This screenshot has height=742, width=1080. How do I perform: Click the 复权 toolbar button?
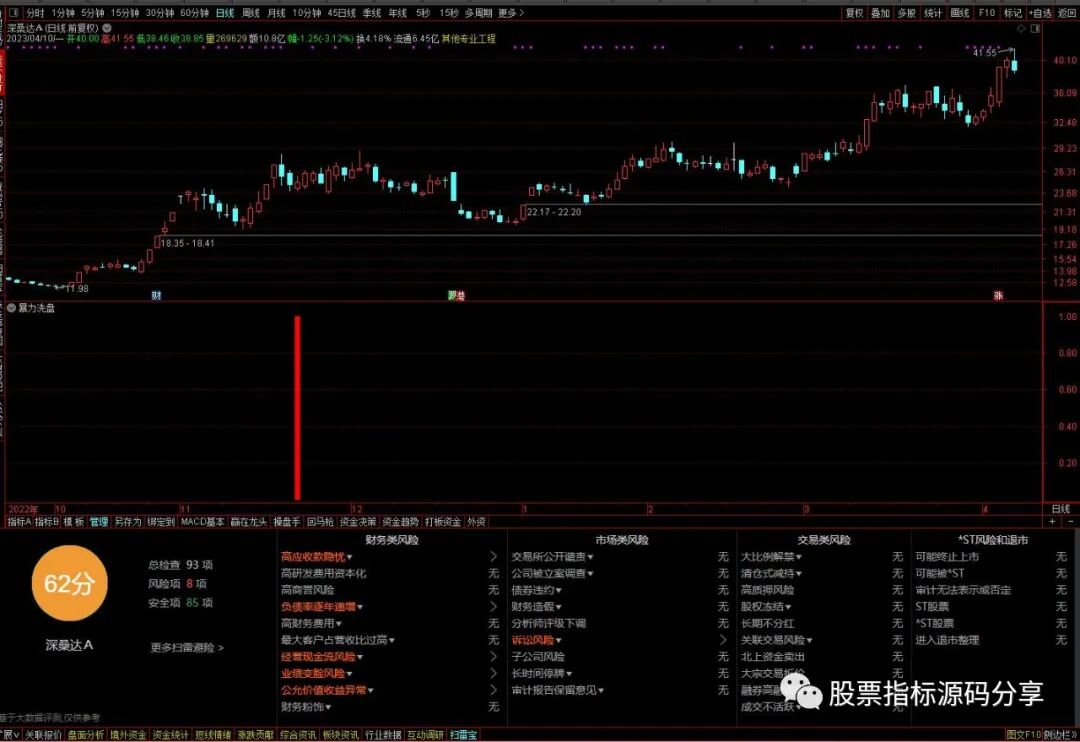click(854, 12)
